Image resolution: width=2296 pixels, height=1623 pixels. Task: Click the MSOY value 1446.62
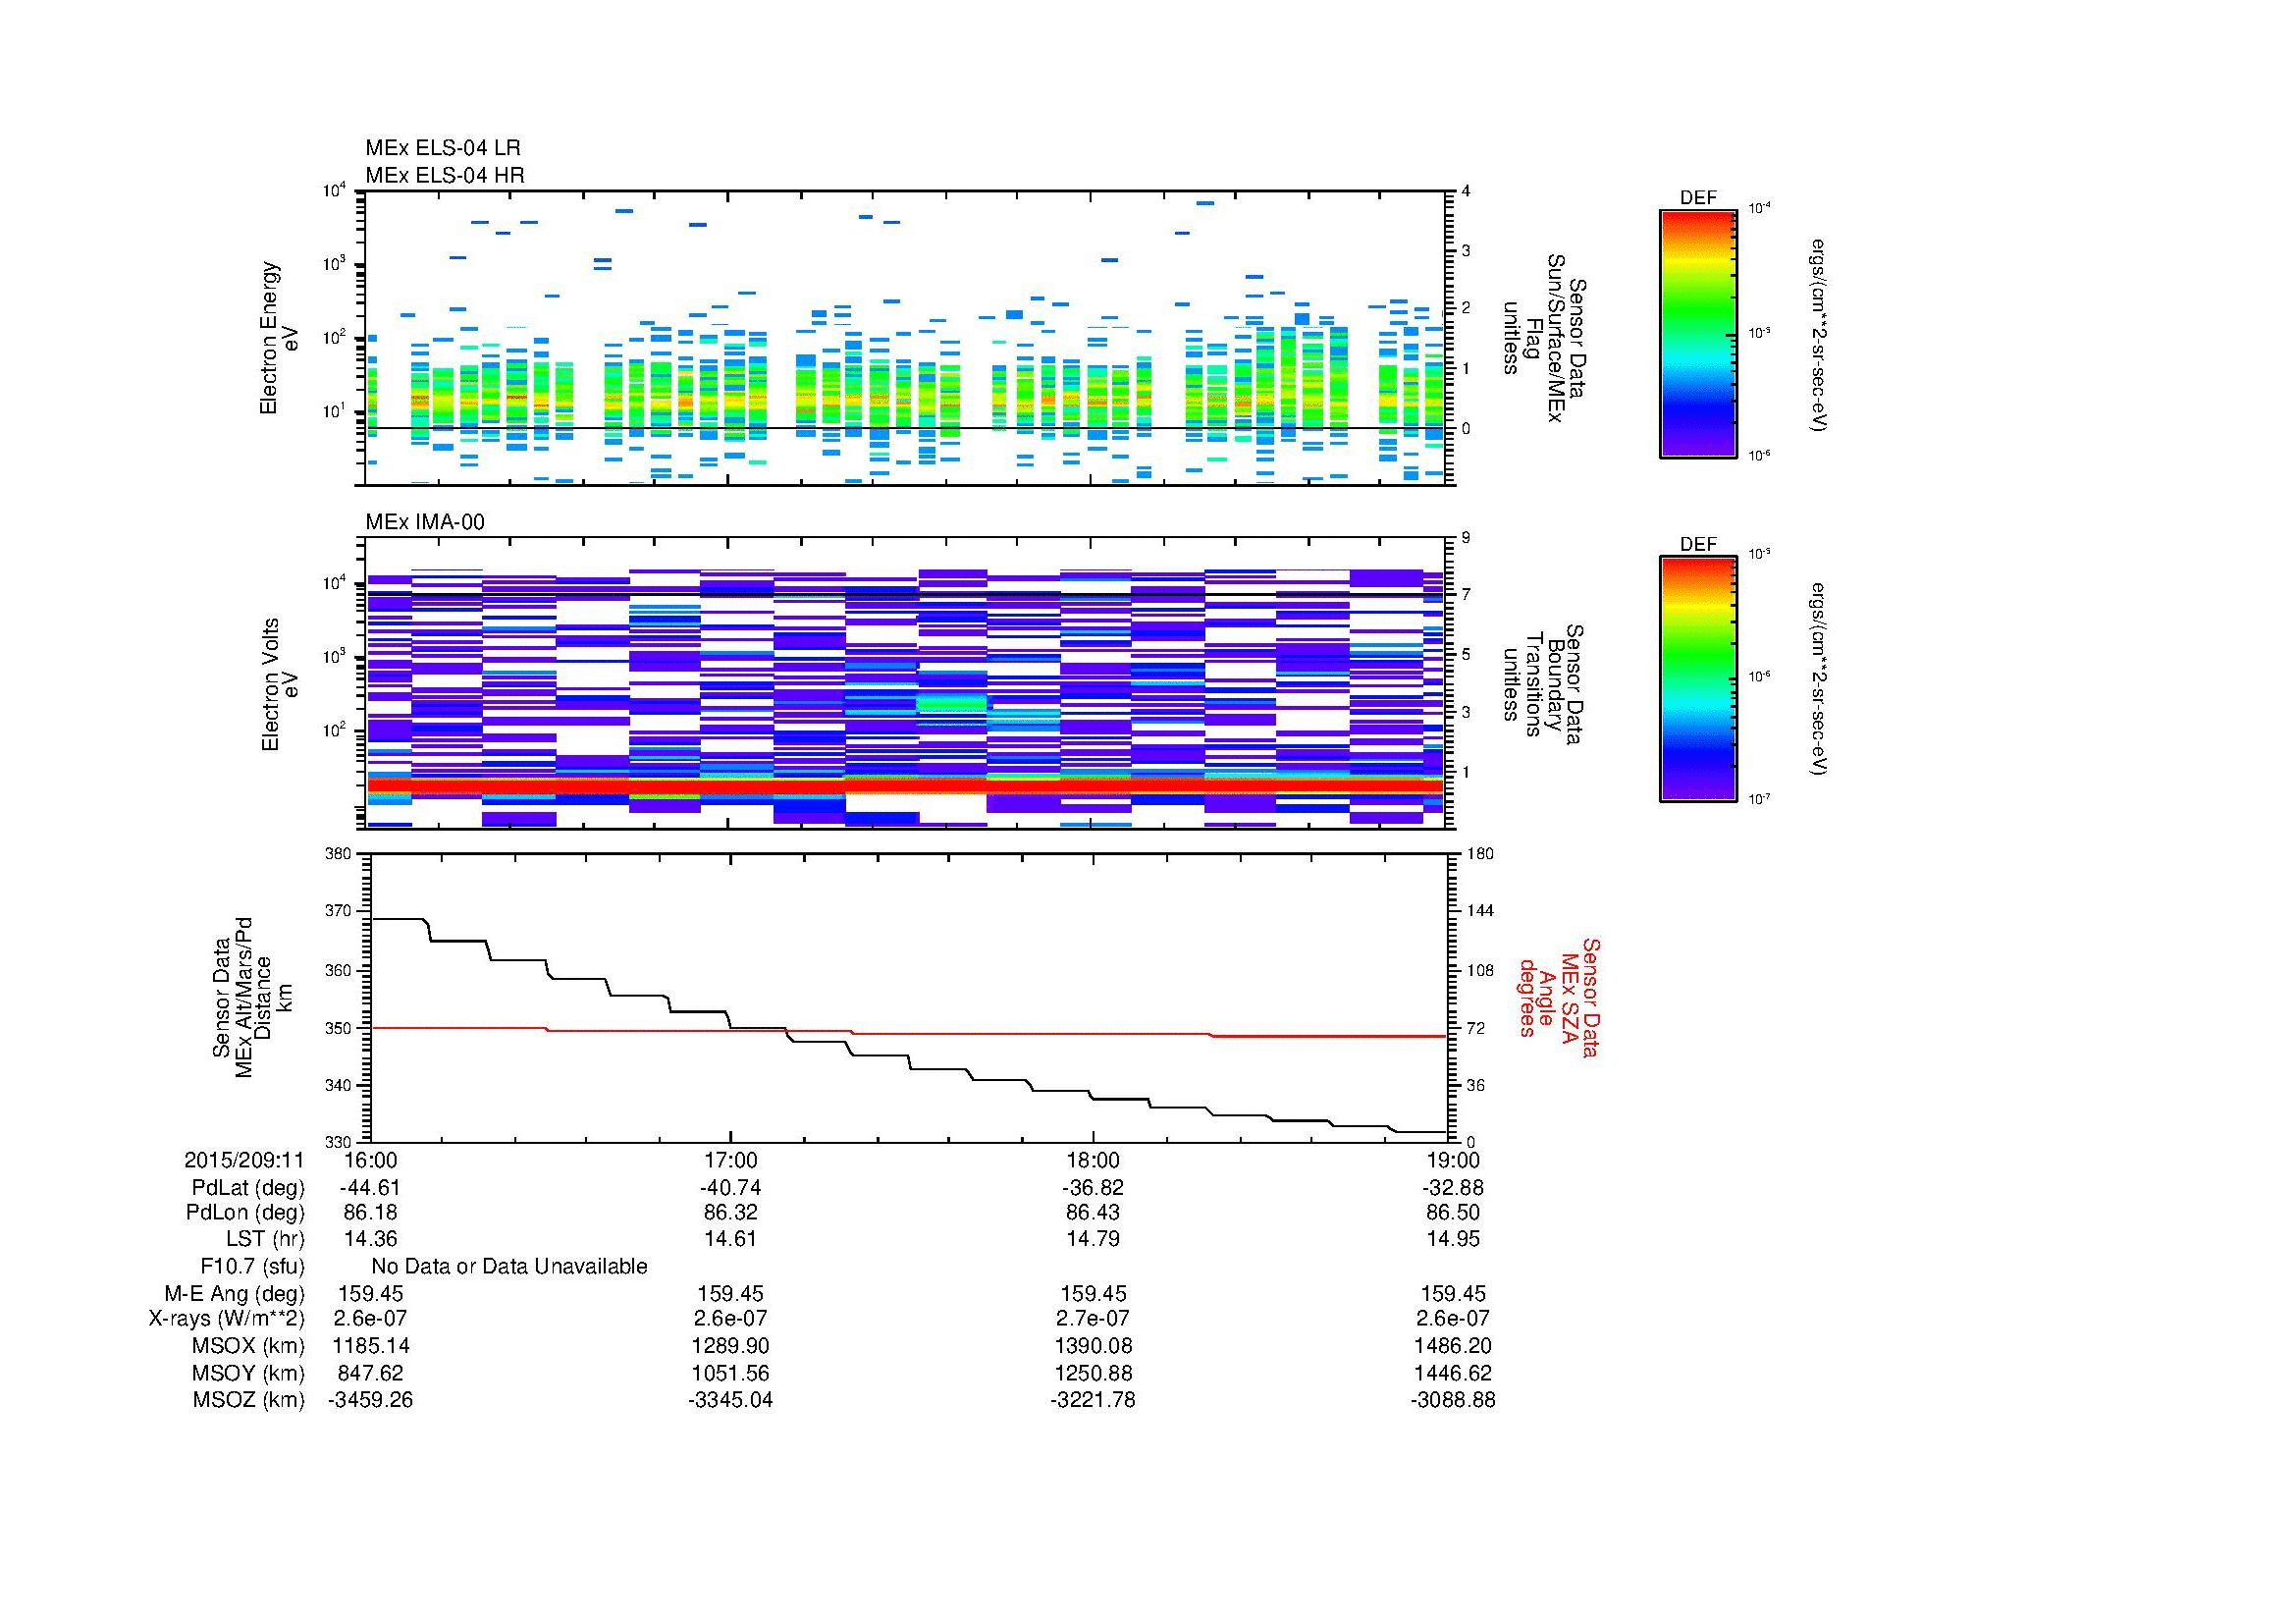(x=1453, y=1374)
